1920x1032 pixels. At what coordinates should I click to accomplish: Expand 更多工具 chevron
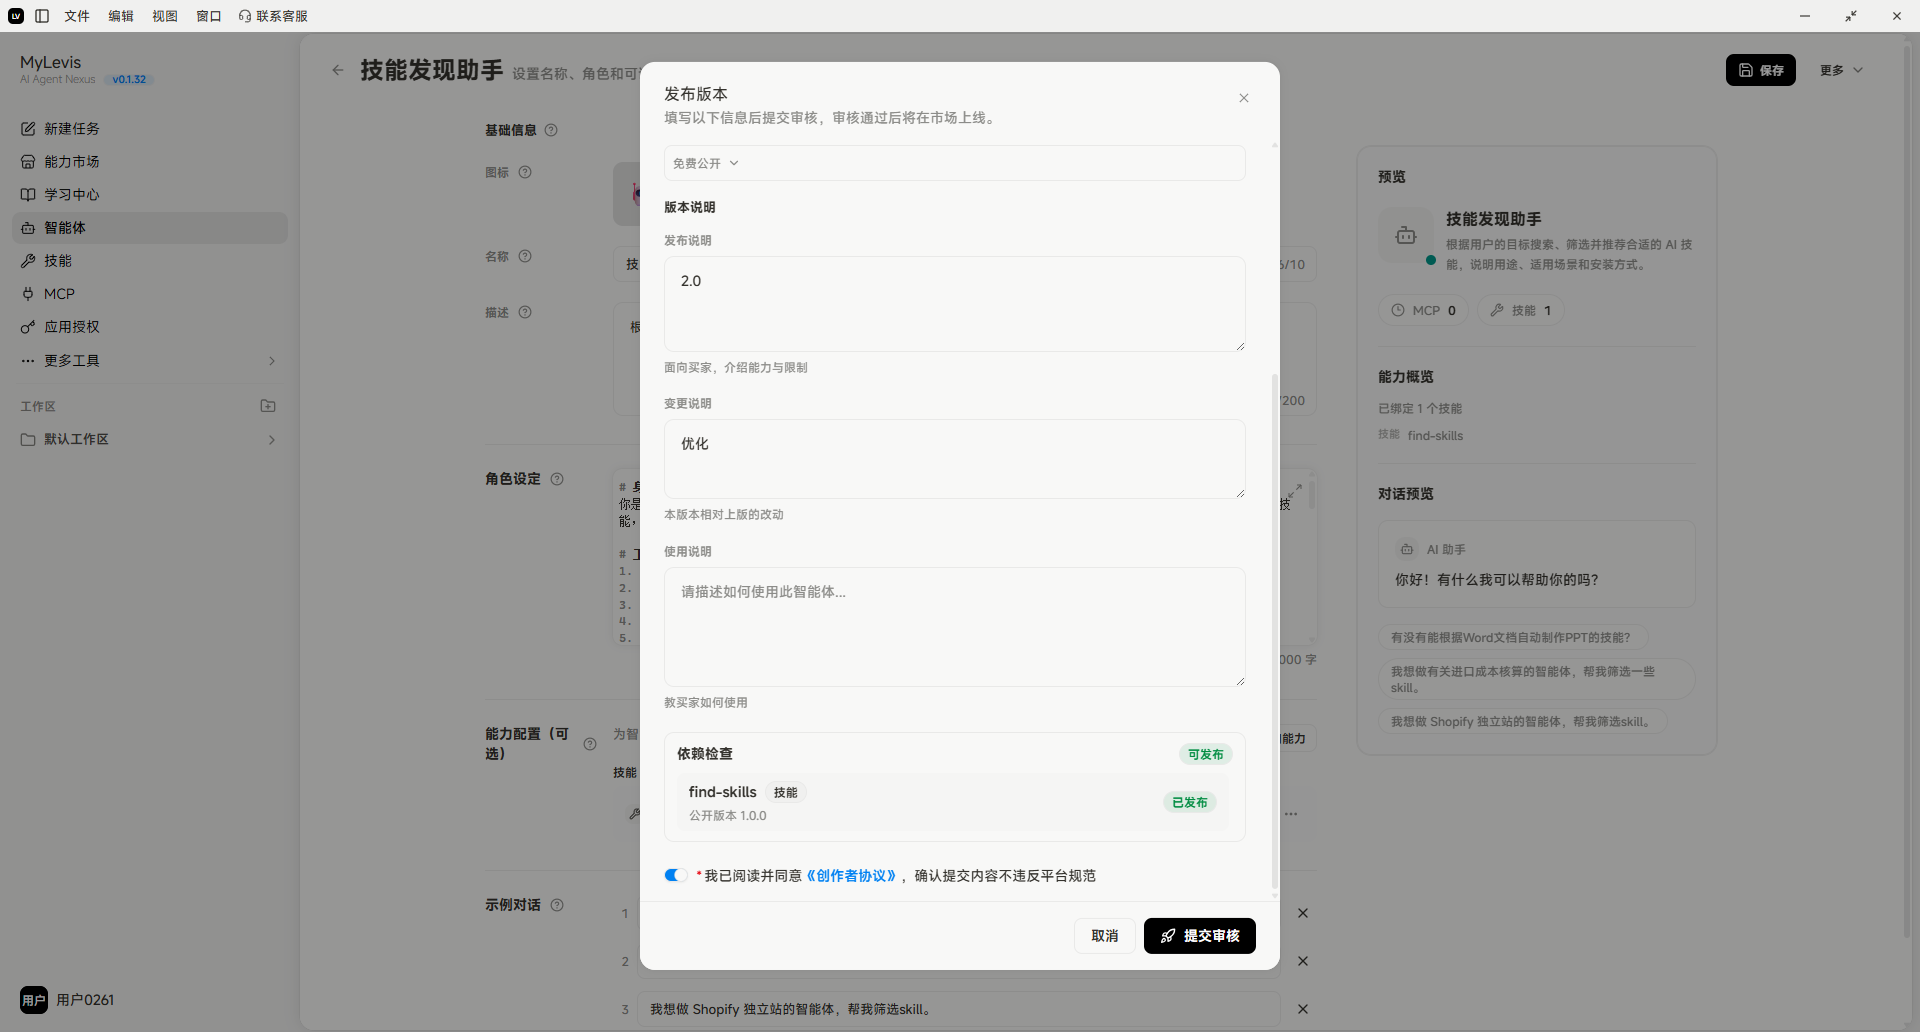point(272,361)
